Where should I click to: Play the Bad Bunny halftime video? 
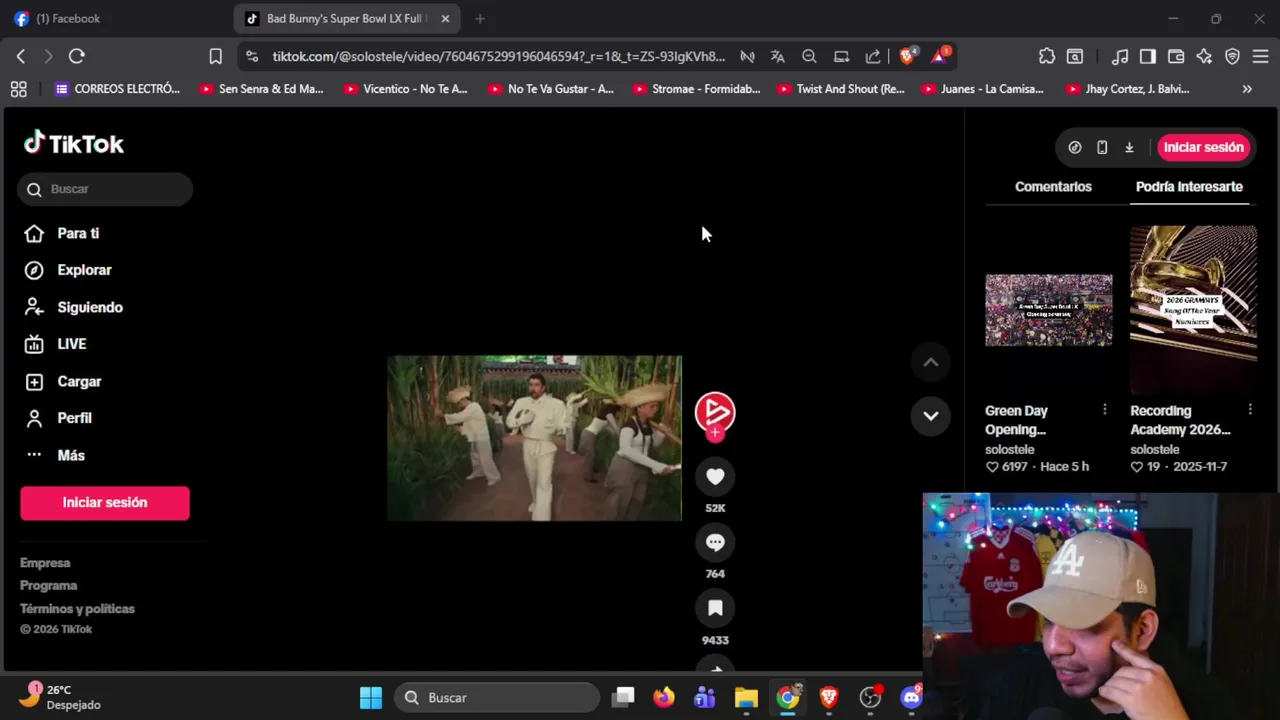534,438
